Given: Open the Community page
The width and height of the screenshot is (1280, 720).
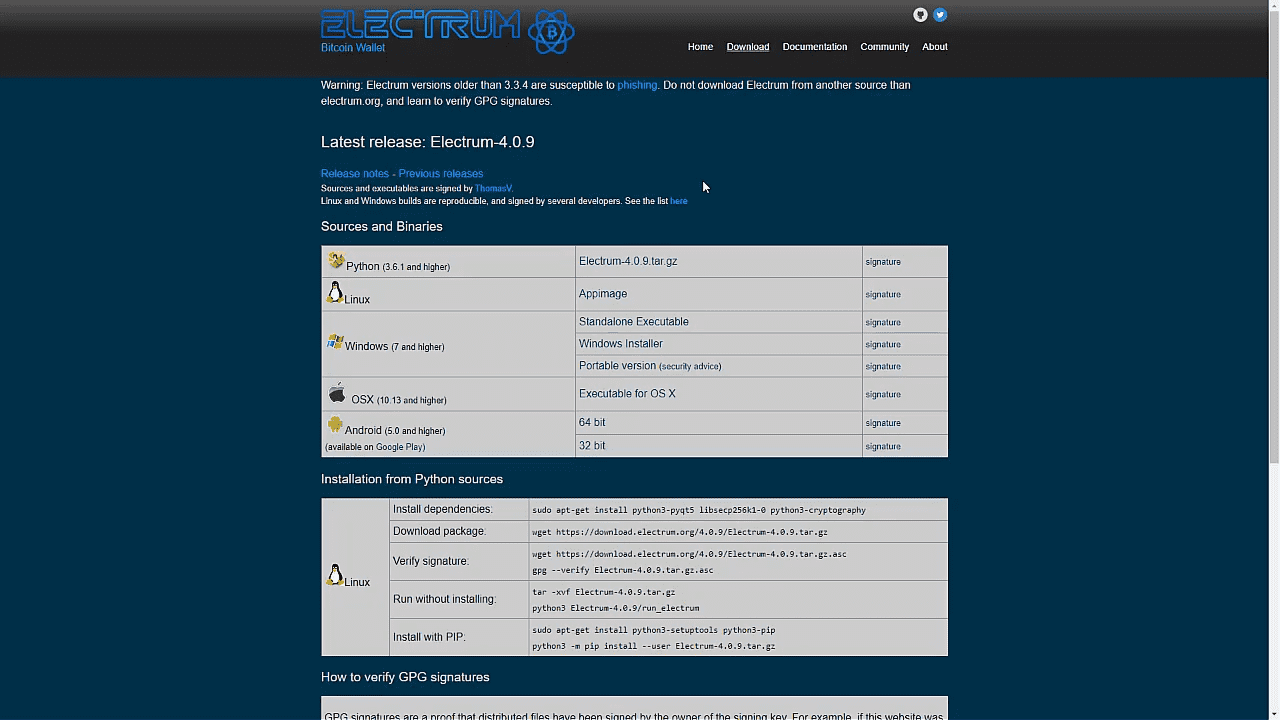Looking at the screenshot, I should [885, 47].
